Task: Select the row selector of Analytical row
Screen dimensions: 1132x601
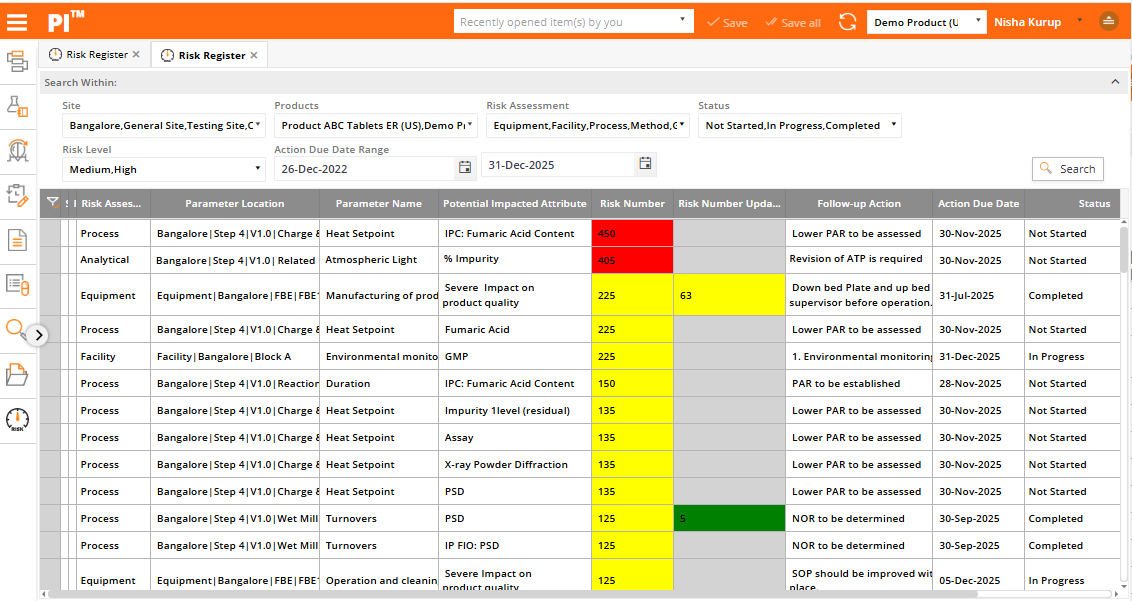Action: point(51,260)
